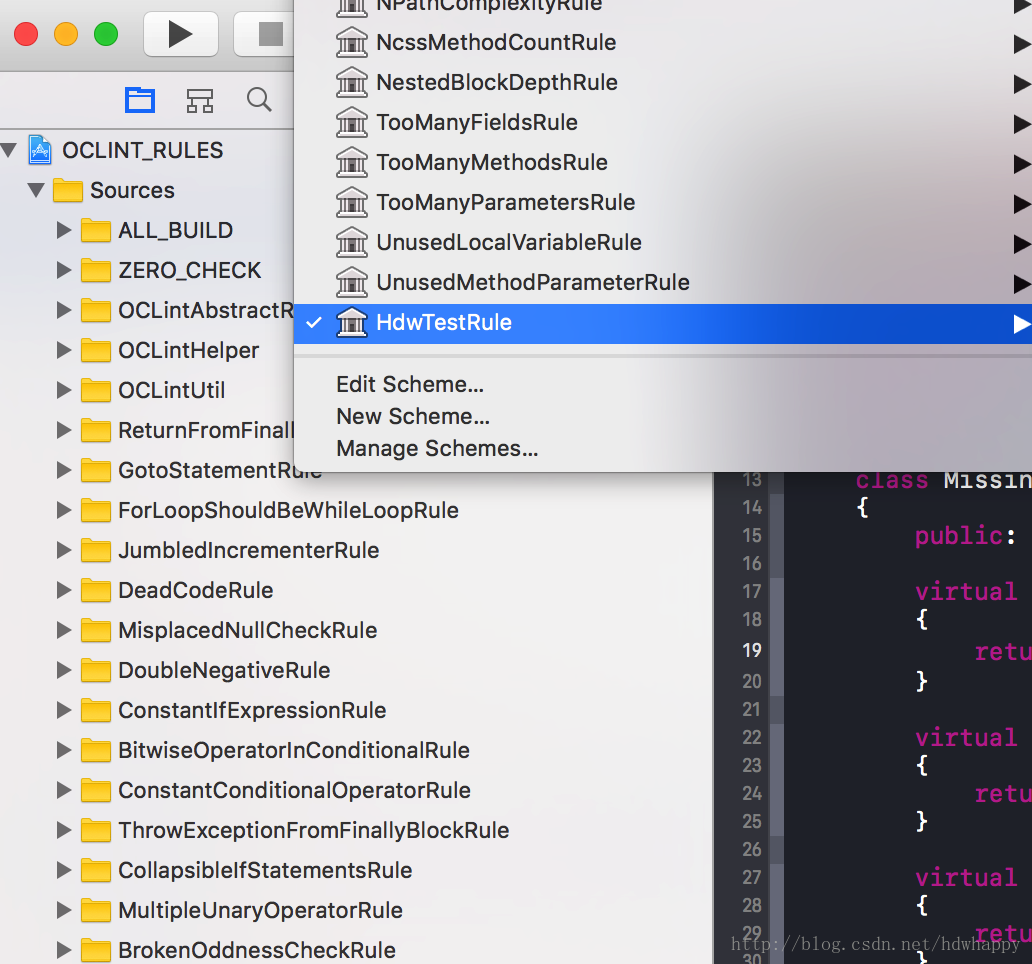
Task: Click the NestedBlockDepthRule target building icon
Action: pos(352,82)
